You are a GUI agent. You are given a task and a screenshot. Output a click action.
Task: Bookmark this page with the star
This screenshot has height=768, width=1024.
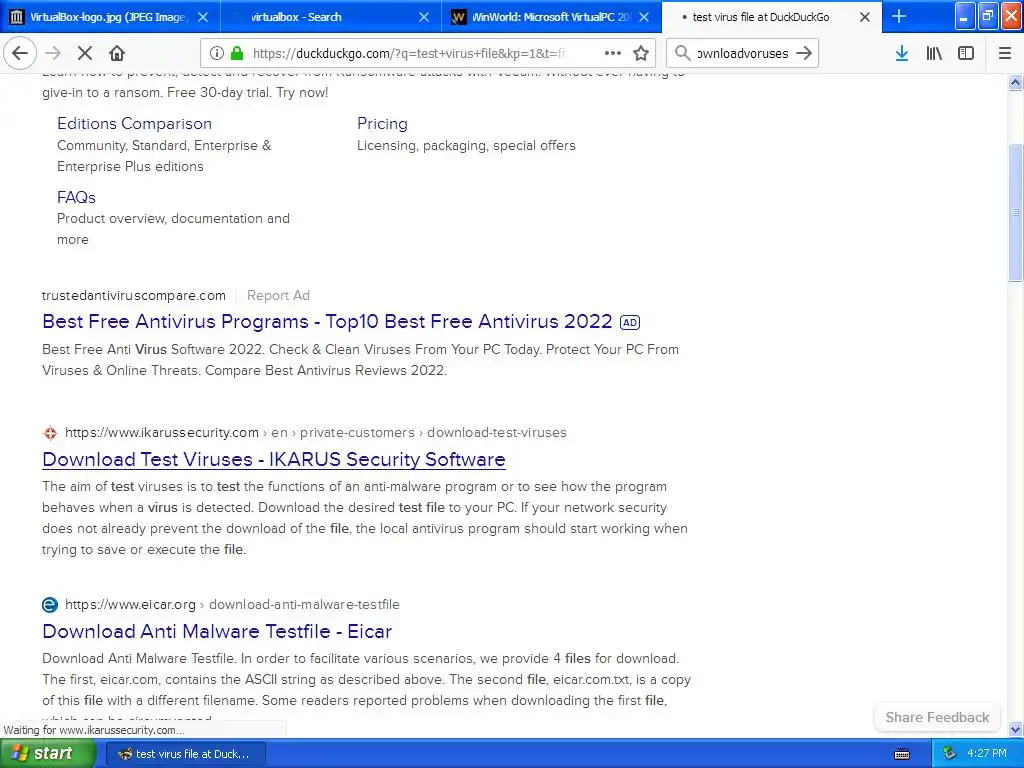[641, 54]
